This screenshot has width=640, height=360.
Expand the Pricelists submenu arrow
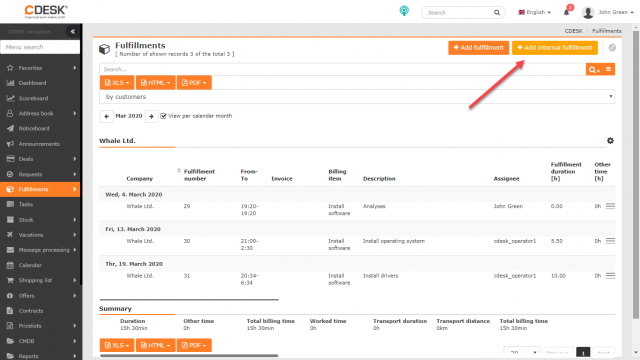pos(75,326)
